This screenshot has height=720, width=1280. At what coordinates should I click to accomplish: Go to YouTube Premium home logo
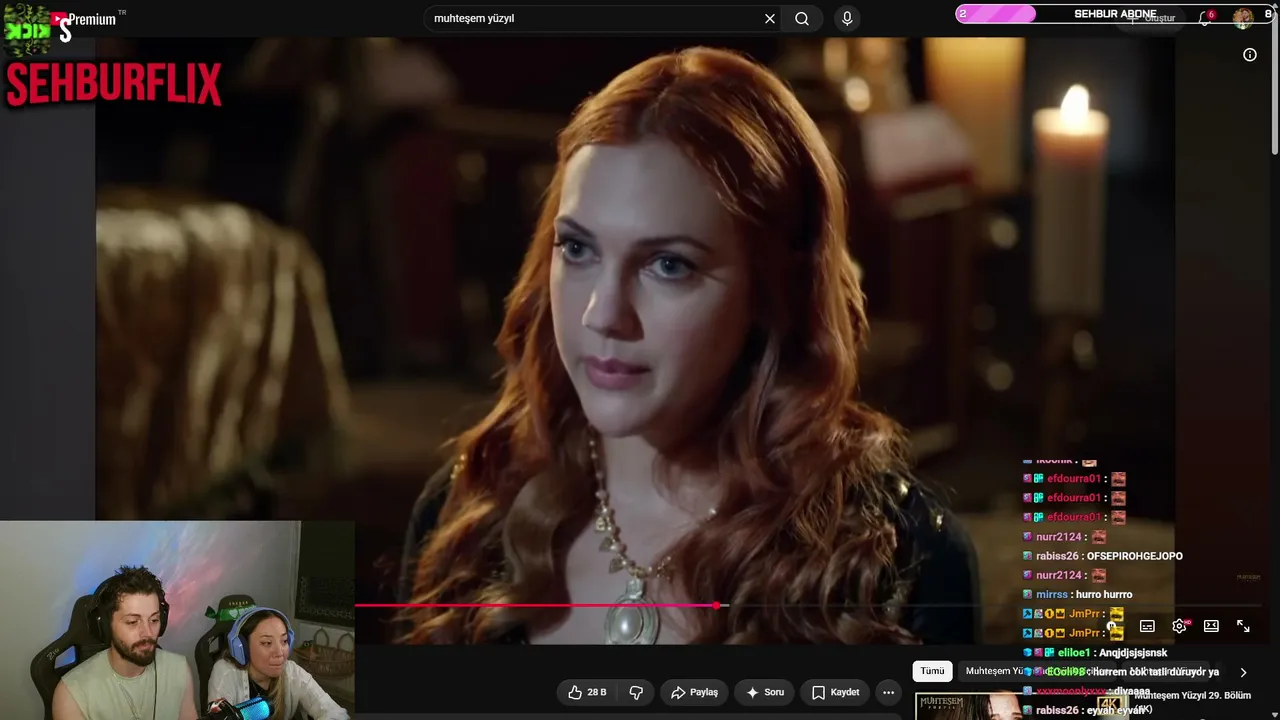(x=83, y=20)
